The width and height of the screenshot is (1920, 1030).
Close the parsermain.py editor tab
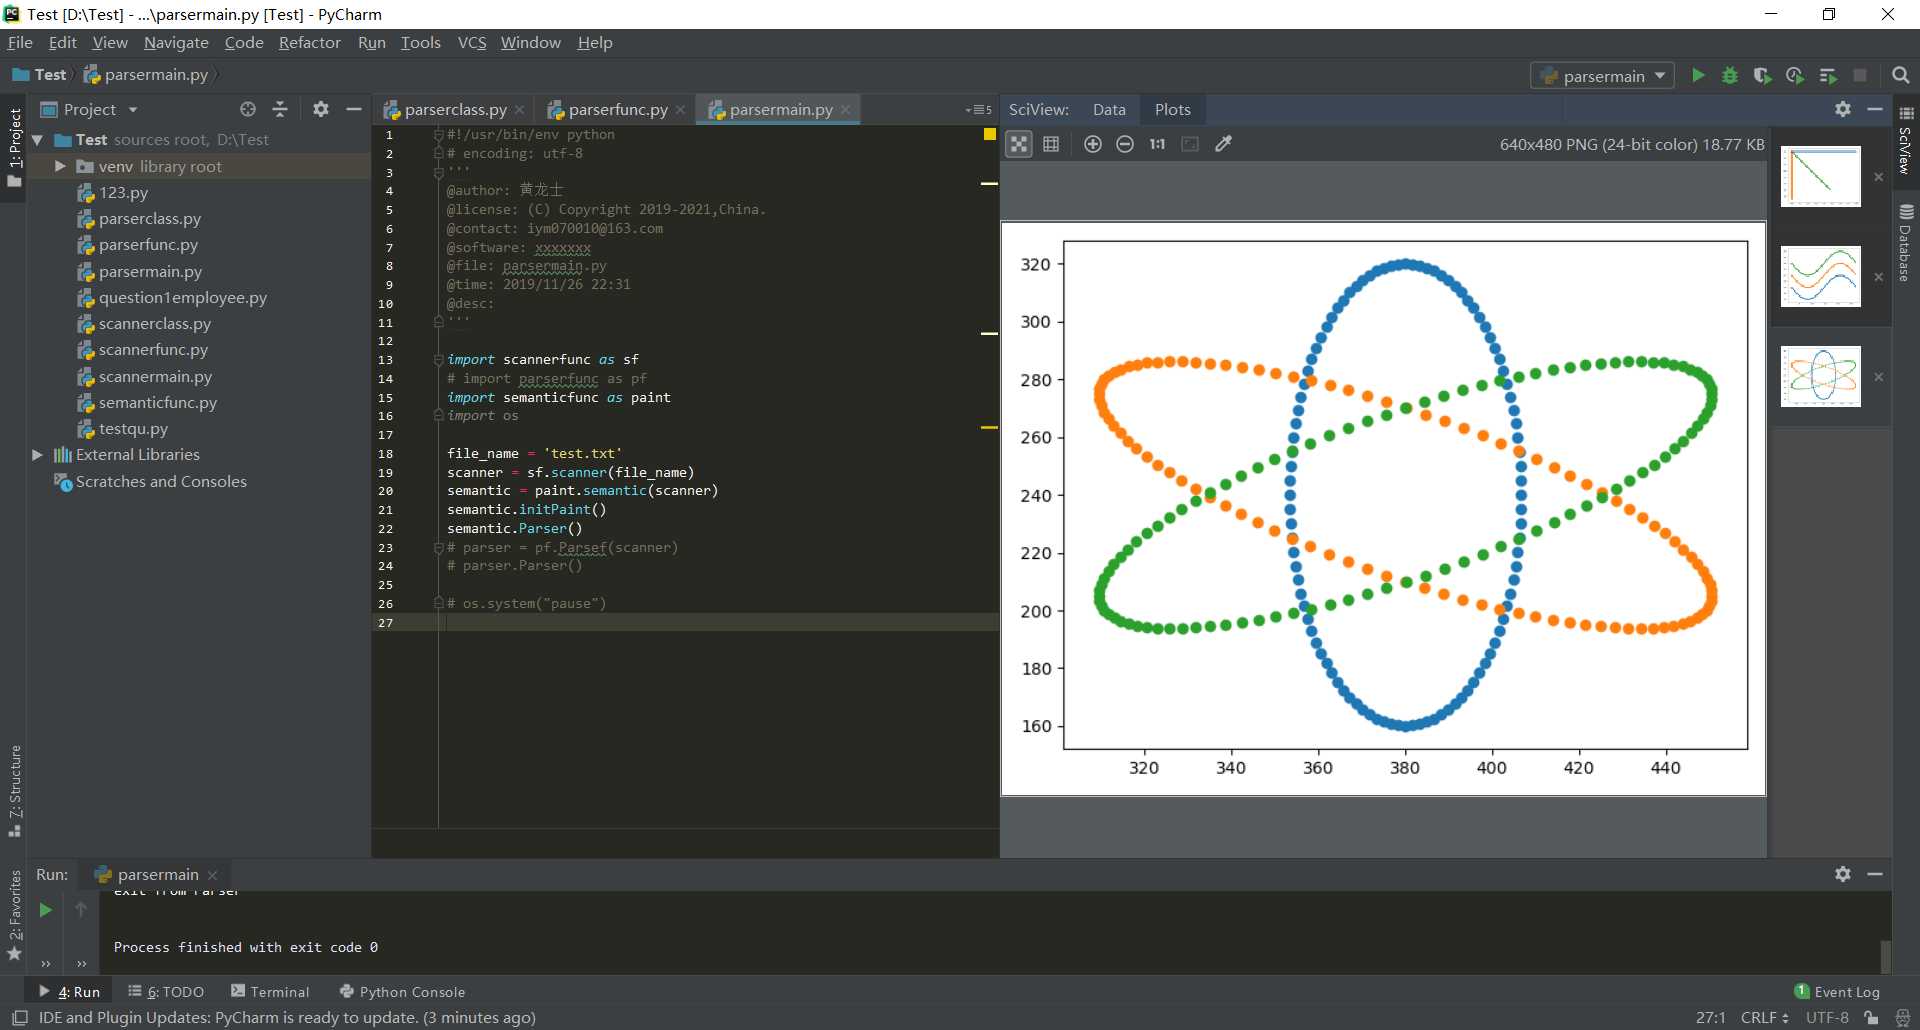tap(846, 110)
